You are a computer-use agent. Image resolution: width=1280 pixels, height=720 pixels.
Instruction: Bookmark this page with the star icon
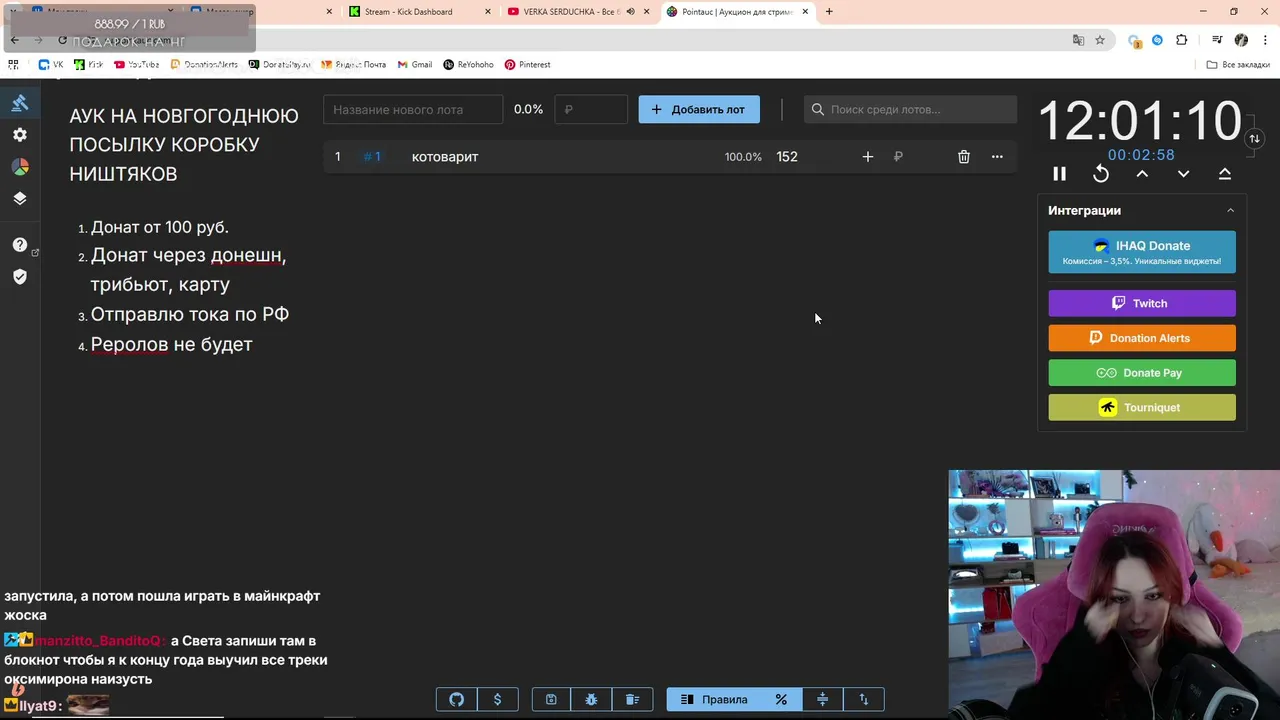pyautogui.click(x=1100, y=40)
